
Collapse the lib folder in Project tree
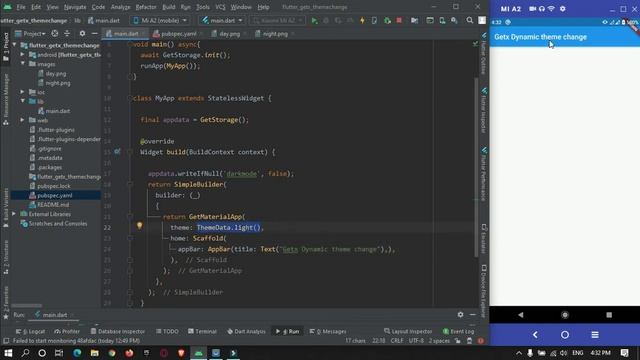tap(22, 102)
